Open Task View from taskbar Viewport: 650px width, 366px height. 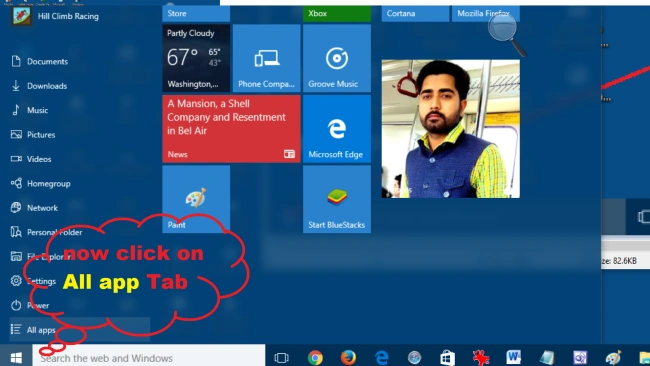pos(281,357)
